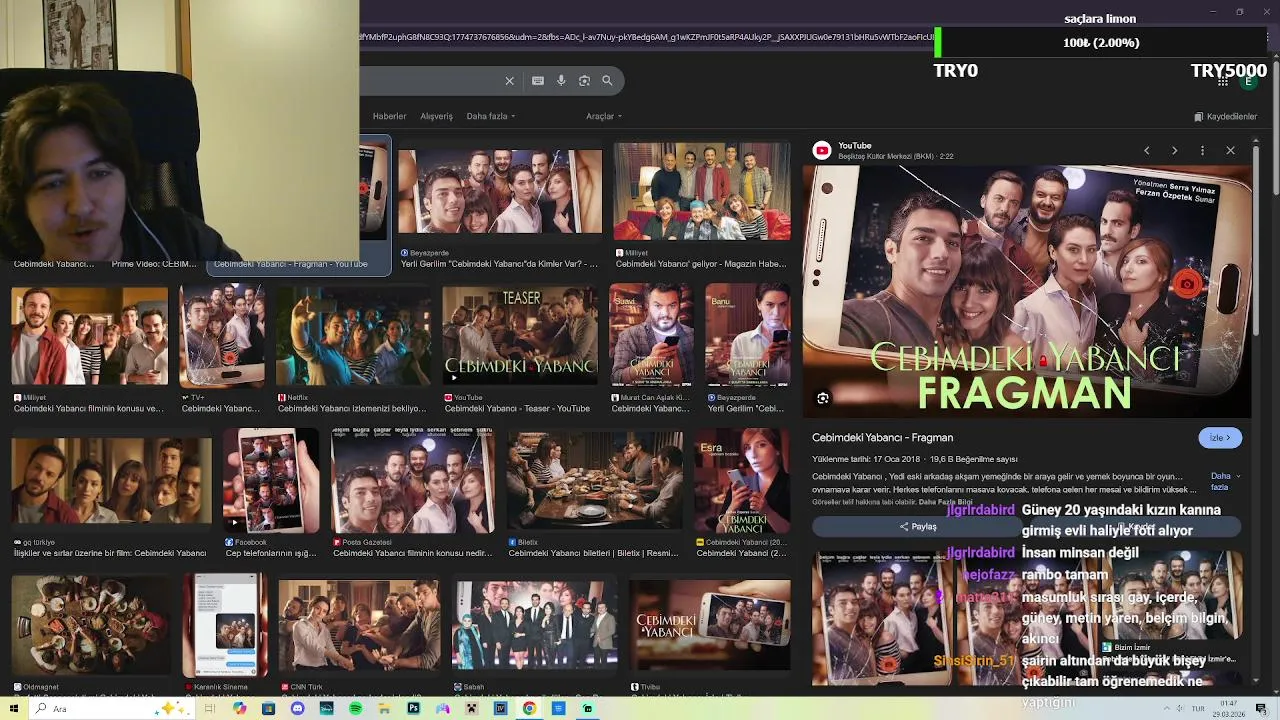Clear the search box with the X icon
The height and width of the screenshot is (720, 1280).
(509, 81)
